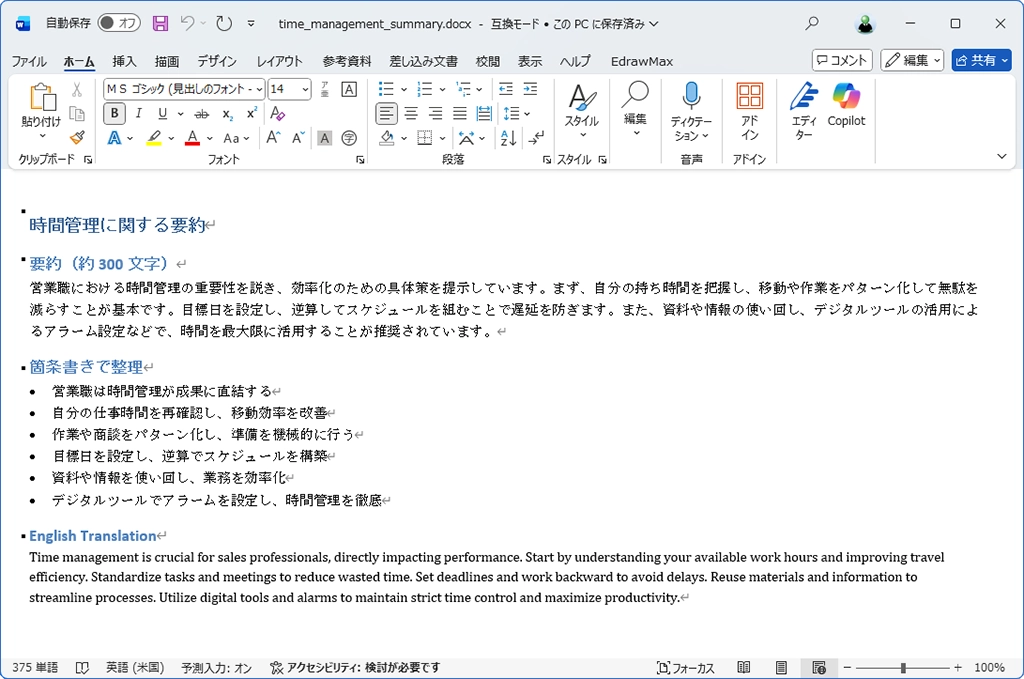Viewport: 1024px width, 679px height.
Task: Toggle Italic formatting button
Action: tap(138, 114)
